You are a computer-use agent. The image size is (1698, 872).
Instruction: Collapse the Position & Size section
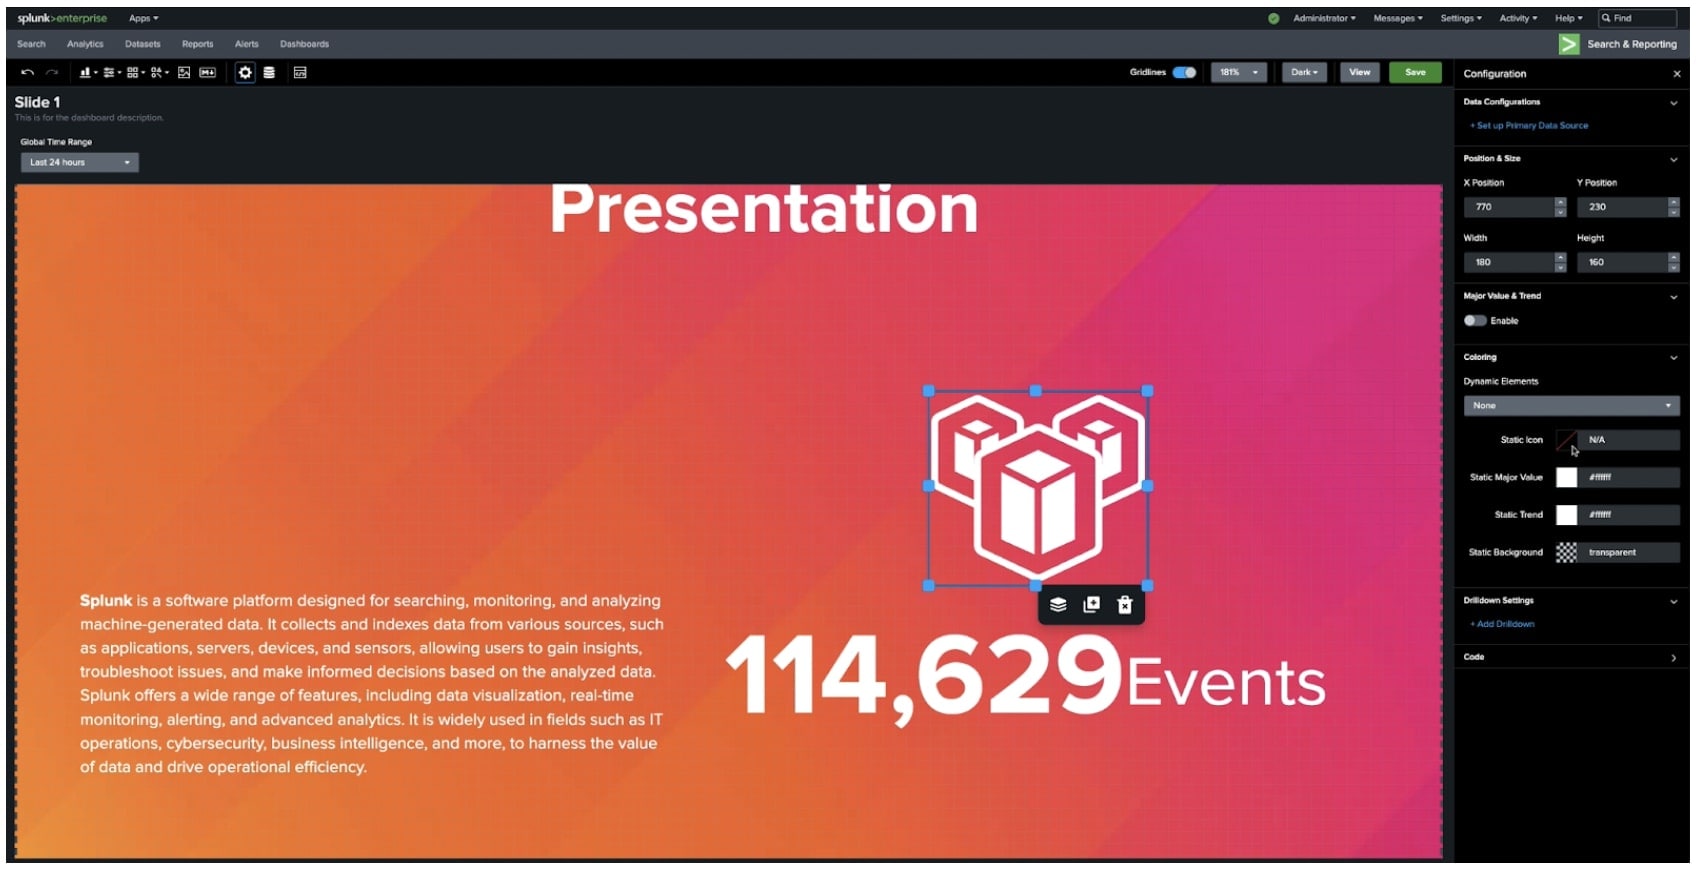(1673, 159)
